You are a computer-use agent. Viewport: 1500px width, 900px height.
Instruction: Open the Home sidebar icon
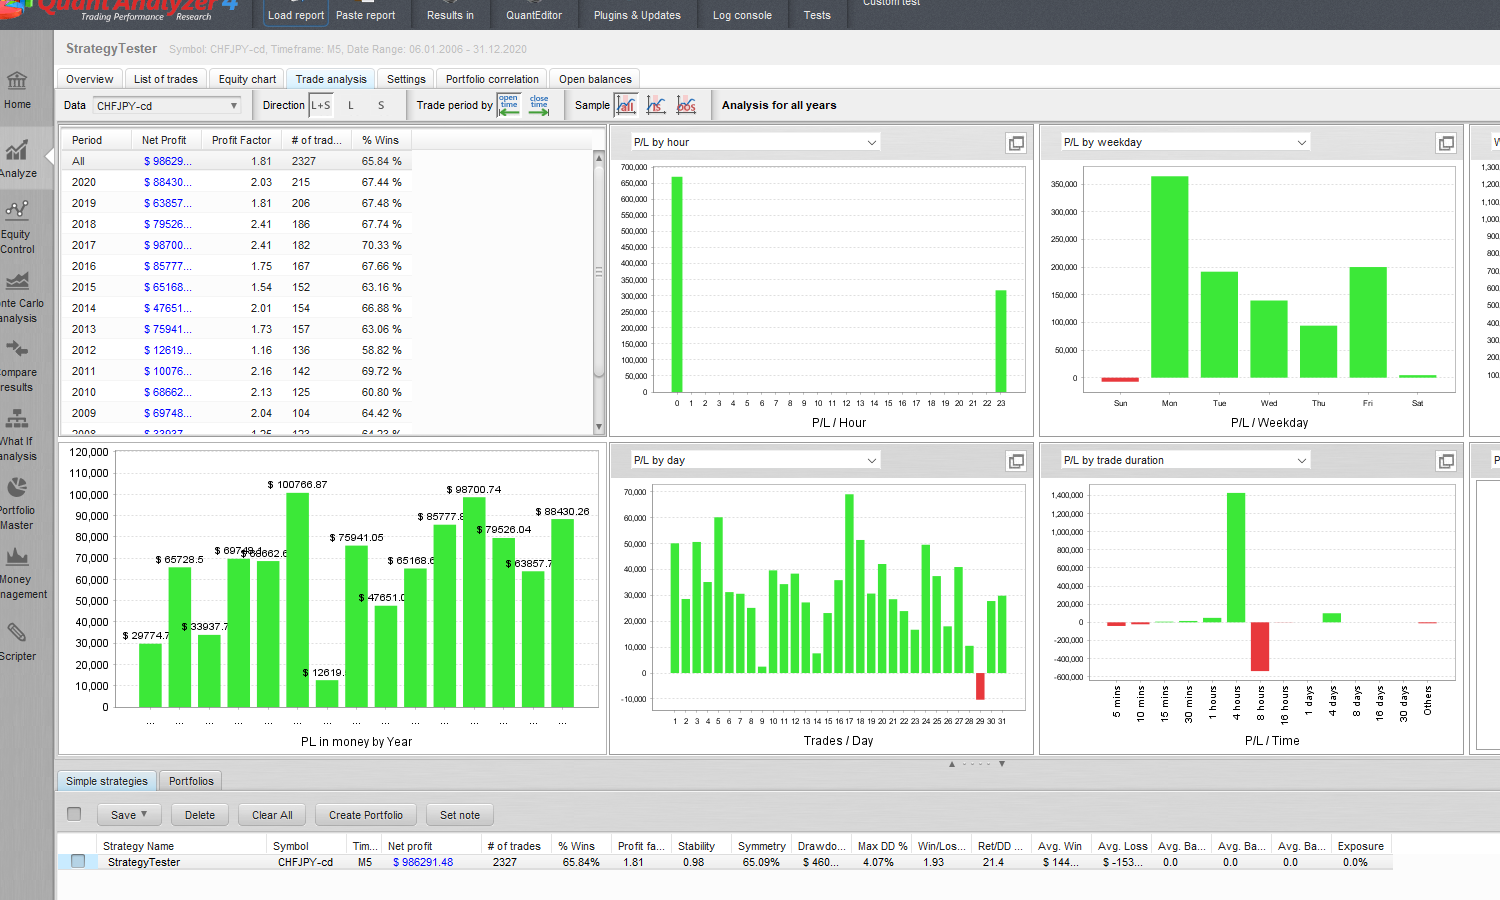[17, 89]
